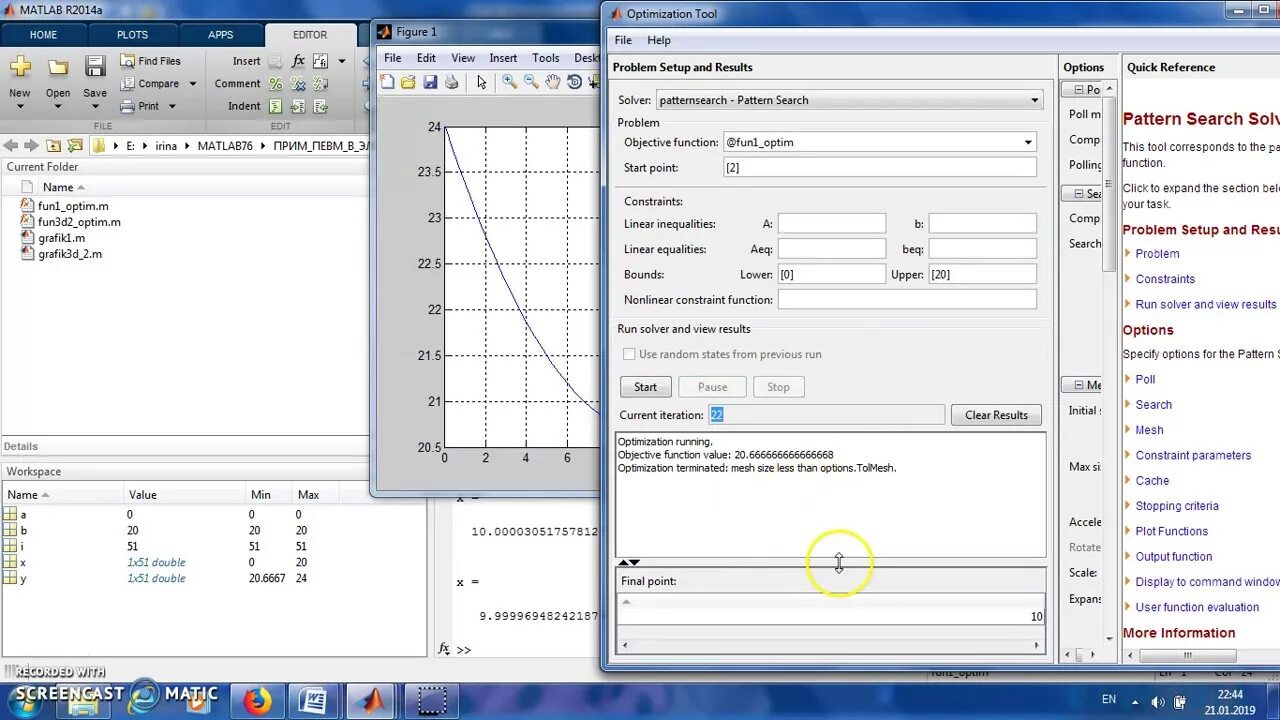Click Open File icon in Figure 1 toolbar
Screen dimensions: 1280x720
[408, 82]
